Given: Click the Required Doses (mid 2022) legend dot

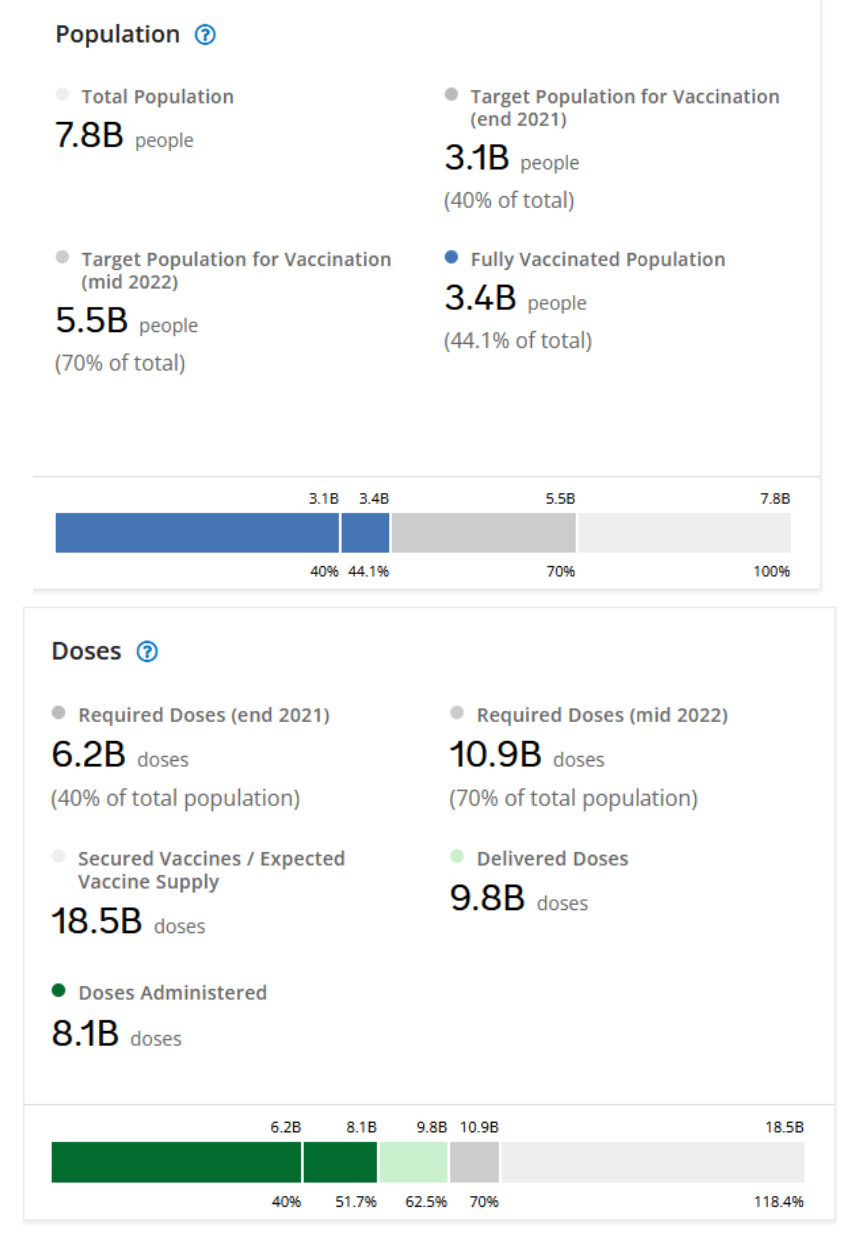Looking at the screenshot, I should (x=457, y=714).
